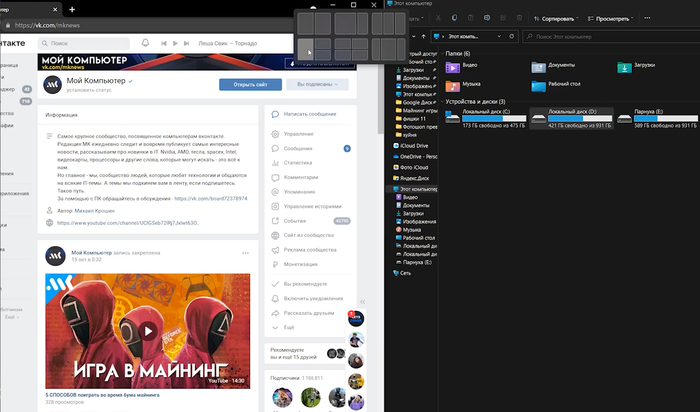The image size is (700, 412).
Task: Collapse the Папки (6) section
Action: pos(442,54)
